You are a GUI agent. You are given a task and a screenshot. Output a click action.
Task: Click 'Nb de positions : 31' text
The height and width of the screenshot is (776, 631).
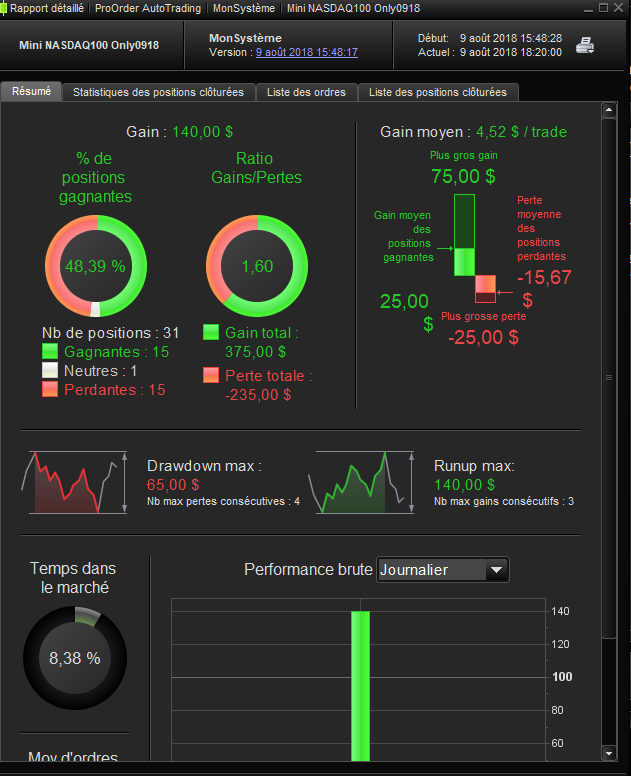(x=110, y=333)
